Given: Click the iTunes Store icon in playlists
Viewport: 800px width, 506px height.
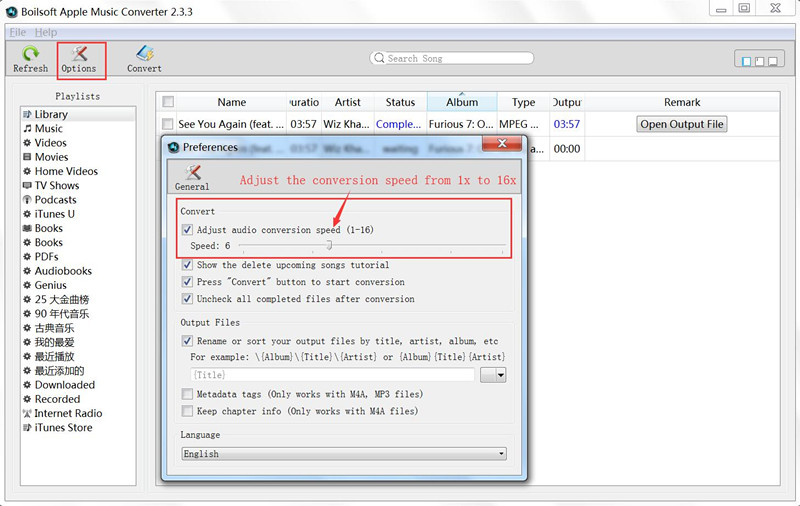Looking at the screenshot, I should (27, 427).
